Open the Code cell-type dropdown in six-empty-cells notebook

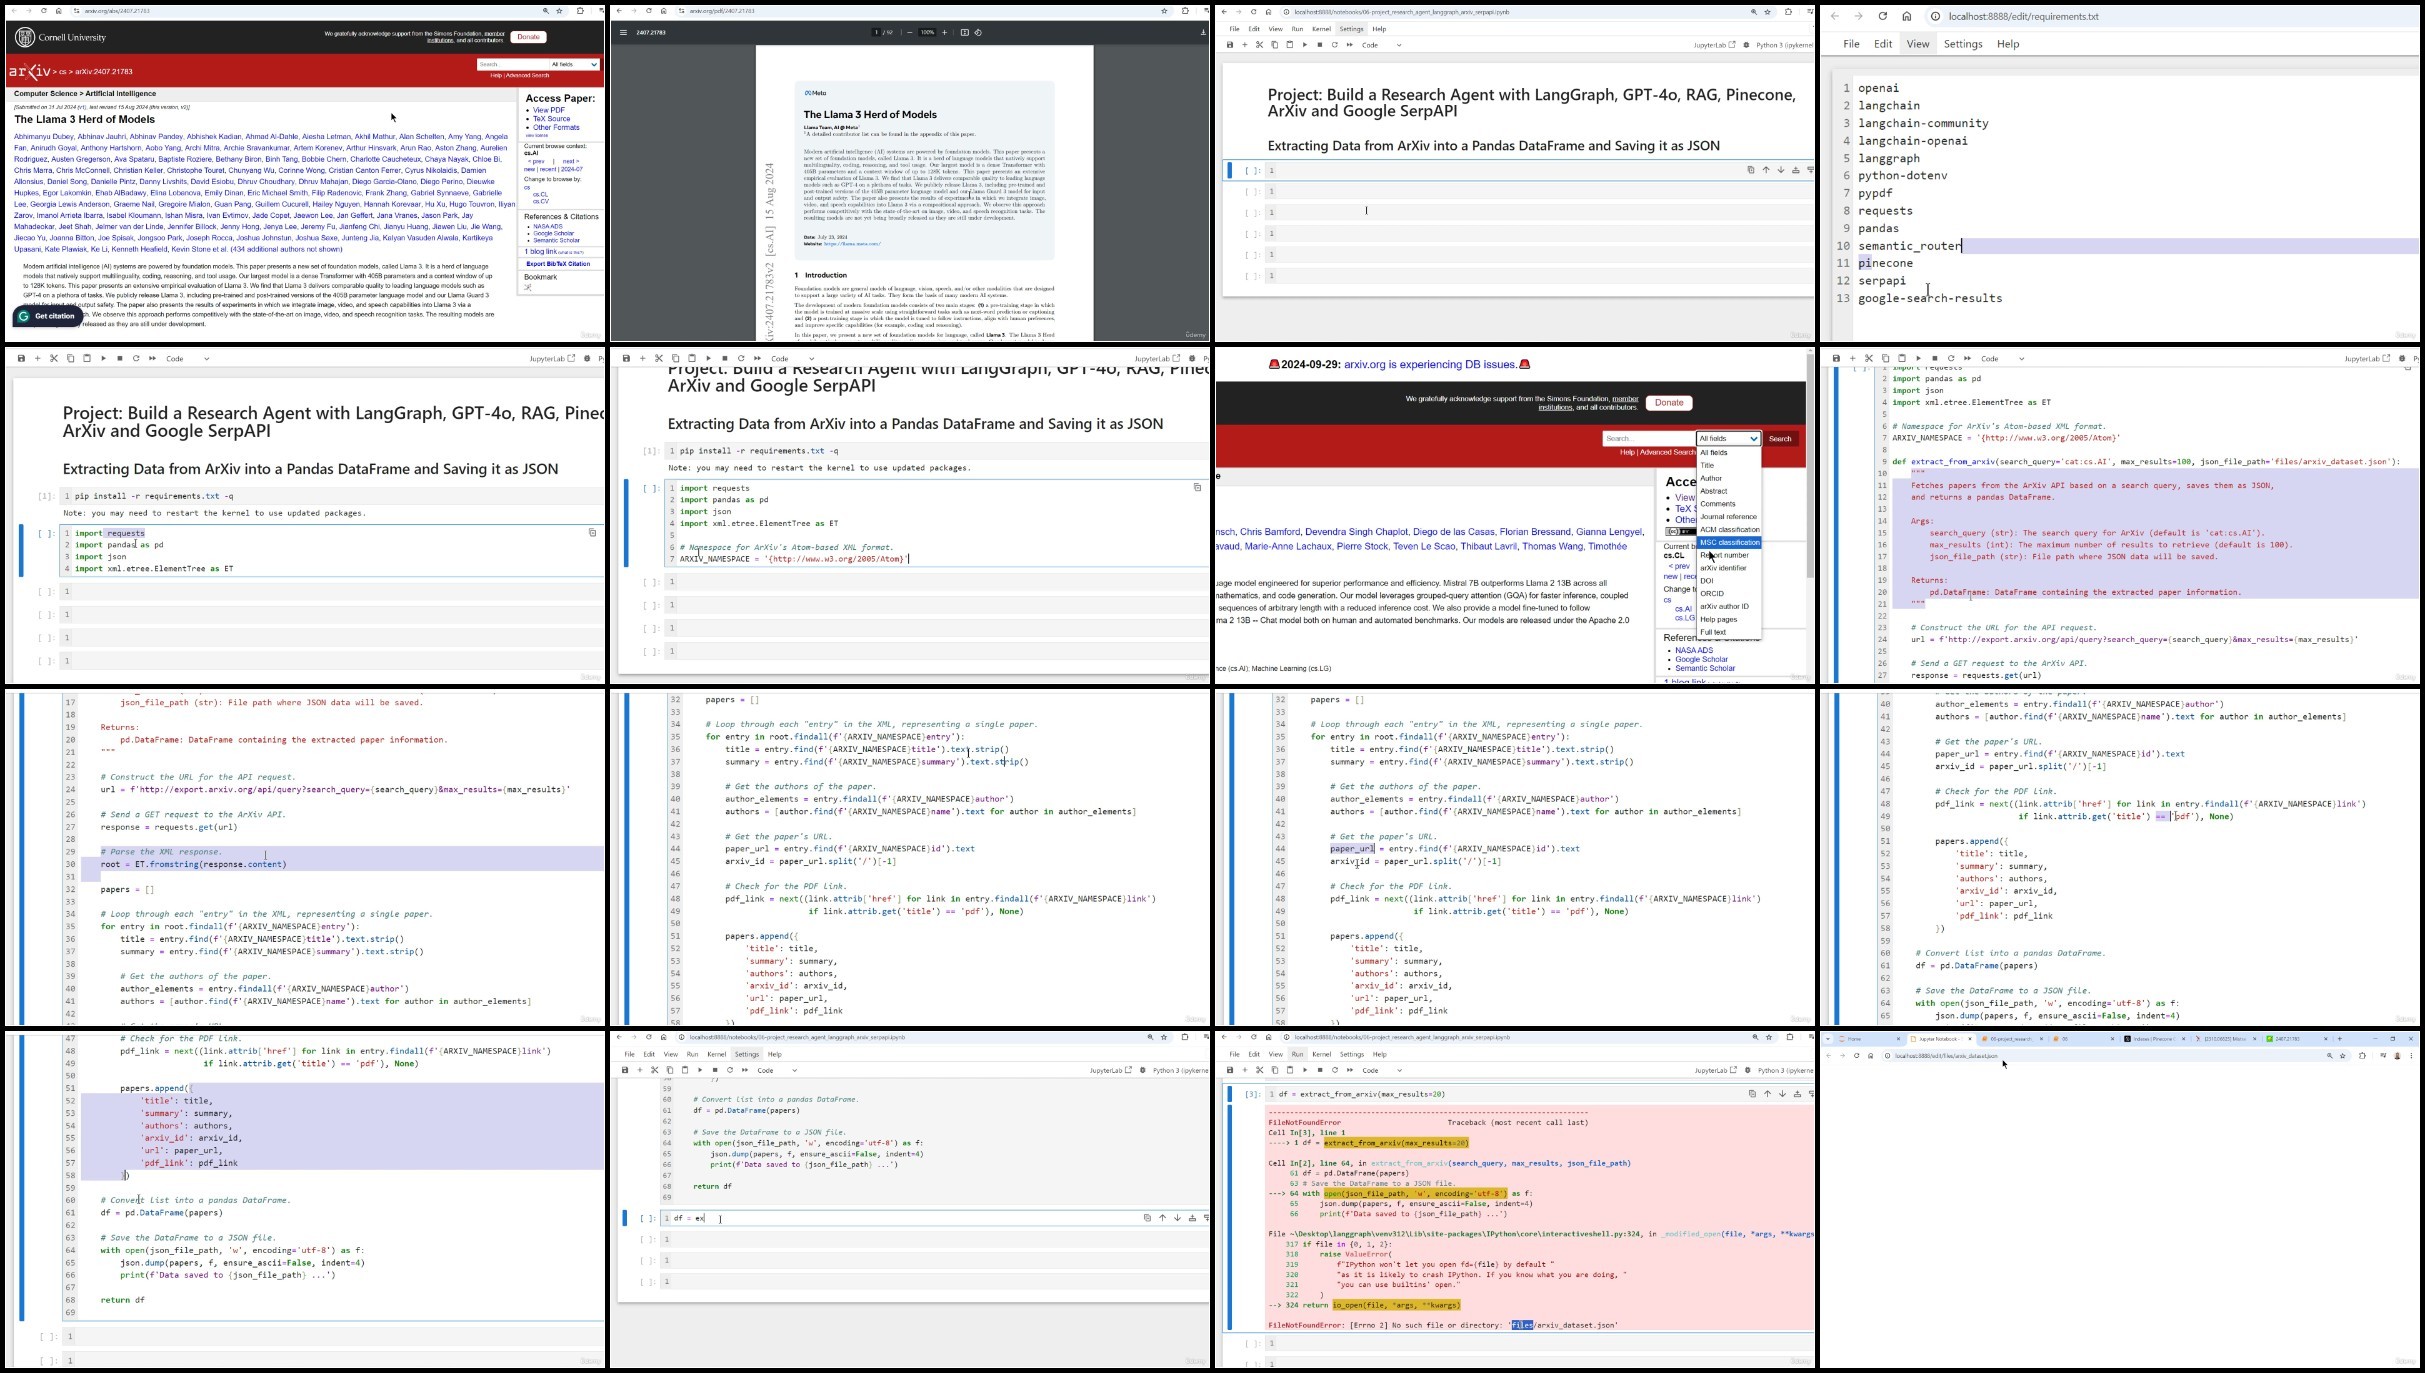[1381, 45]
